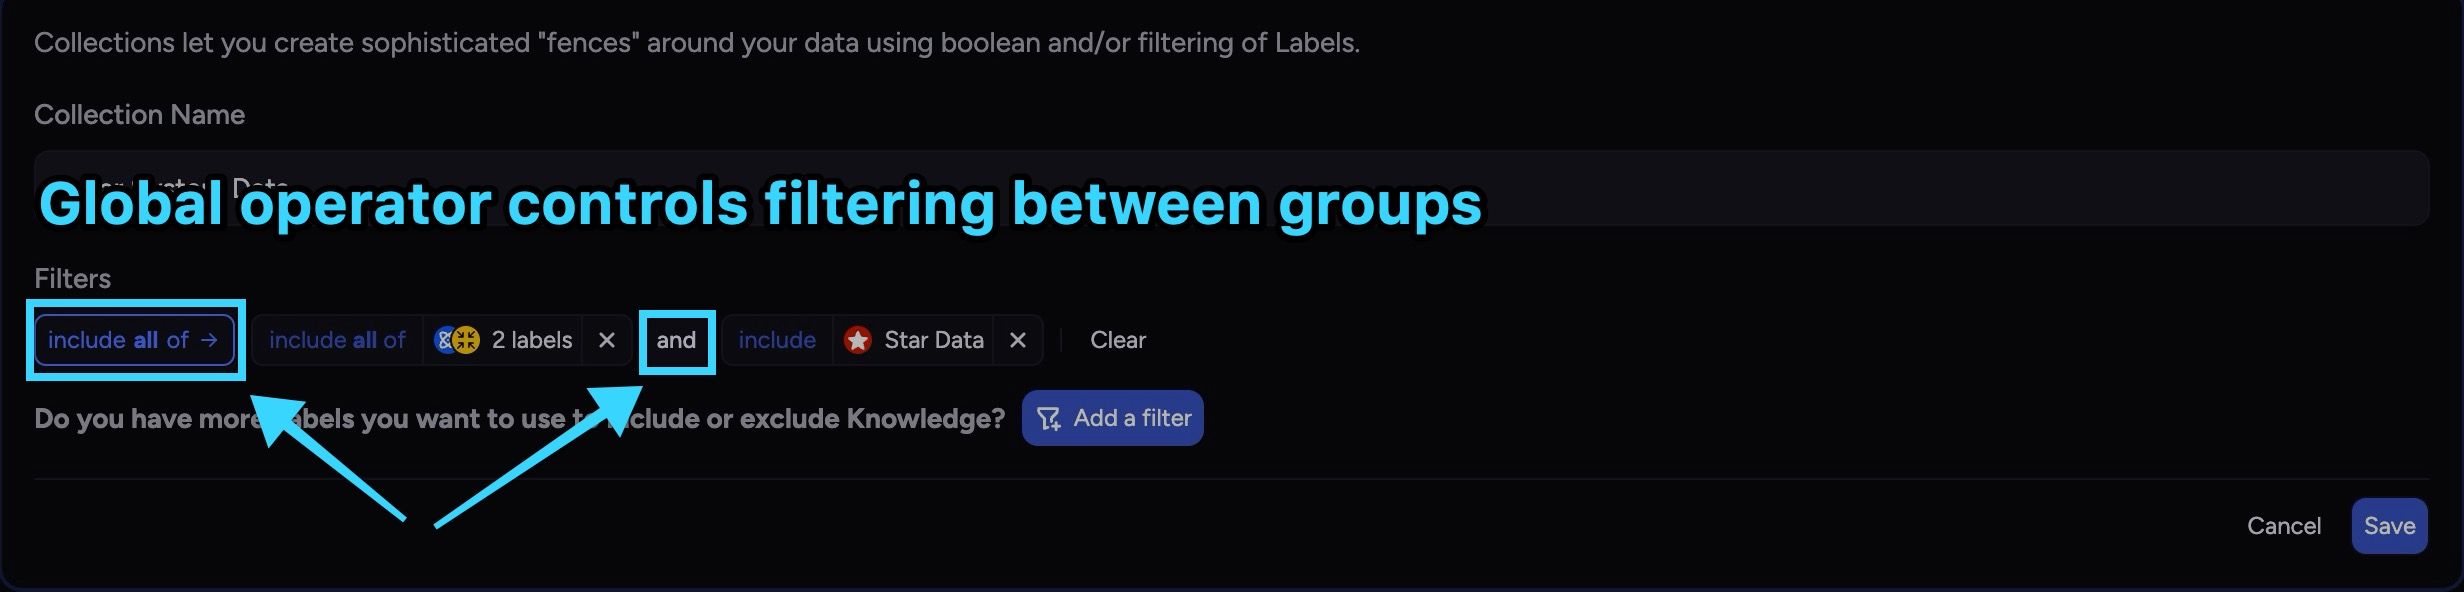The width and height of the screenshot is (2464, 592).
Task: Clear all filters
Action: (1117, 340)
